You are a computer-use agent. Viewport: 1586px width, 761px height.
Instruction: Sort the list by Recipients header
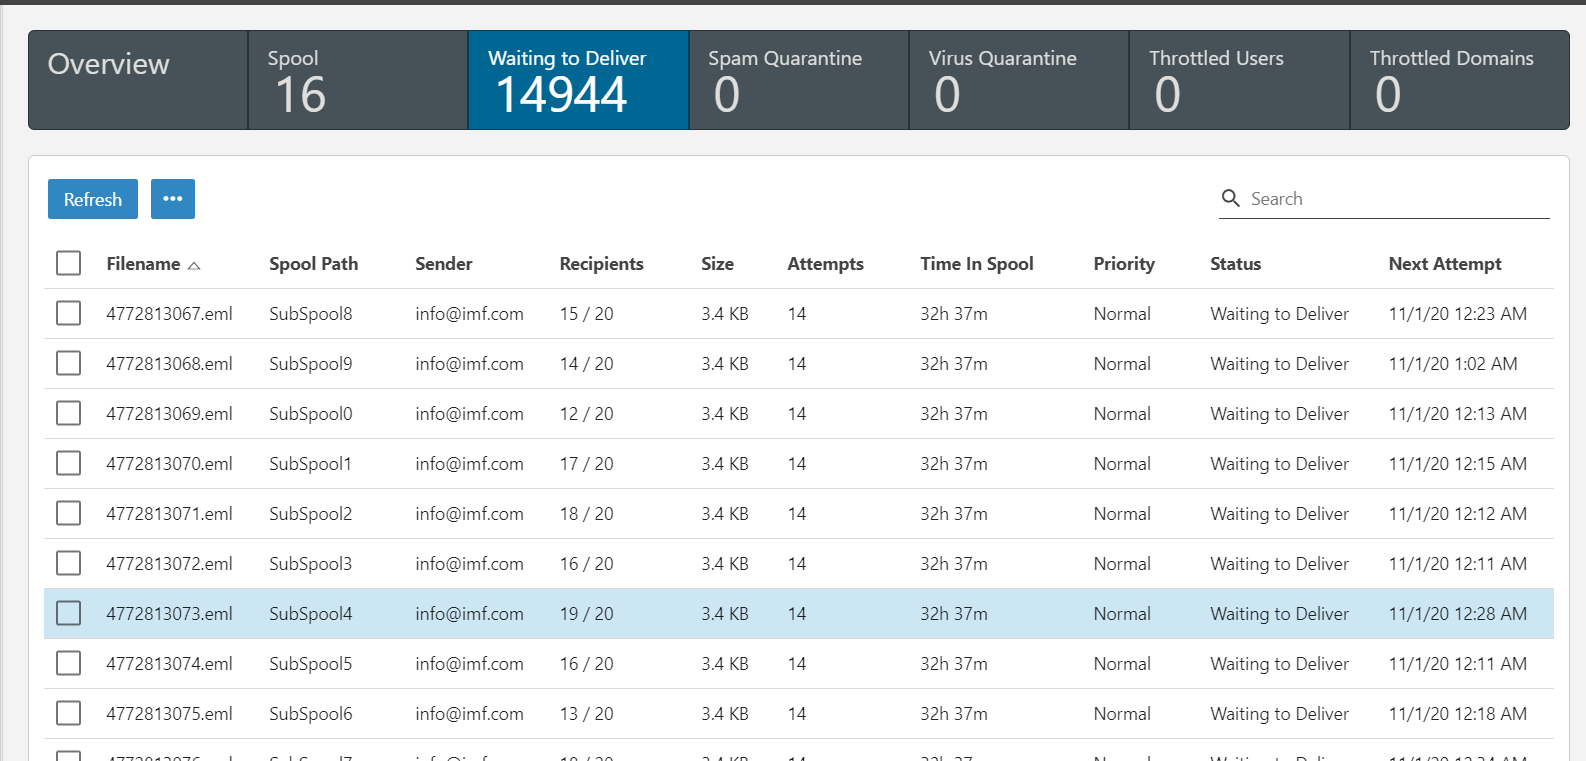(x=601, y=264)
